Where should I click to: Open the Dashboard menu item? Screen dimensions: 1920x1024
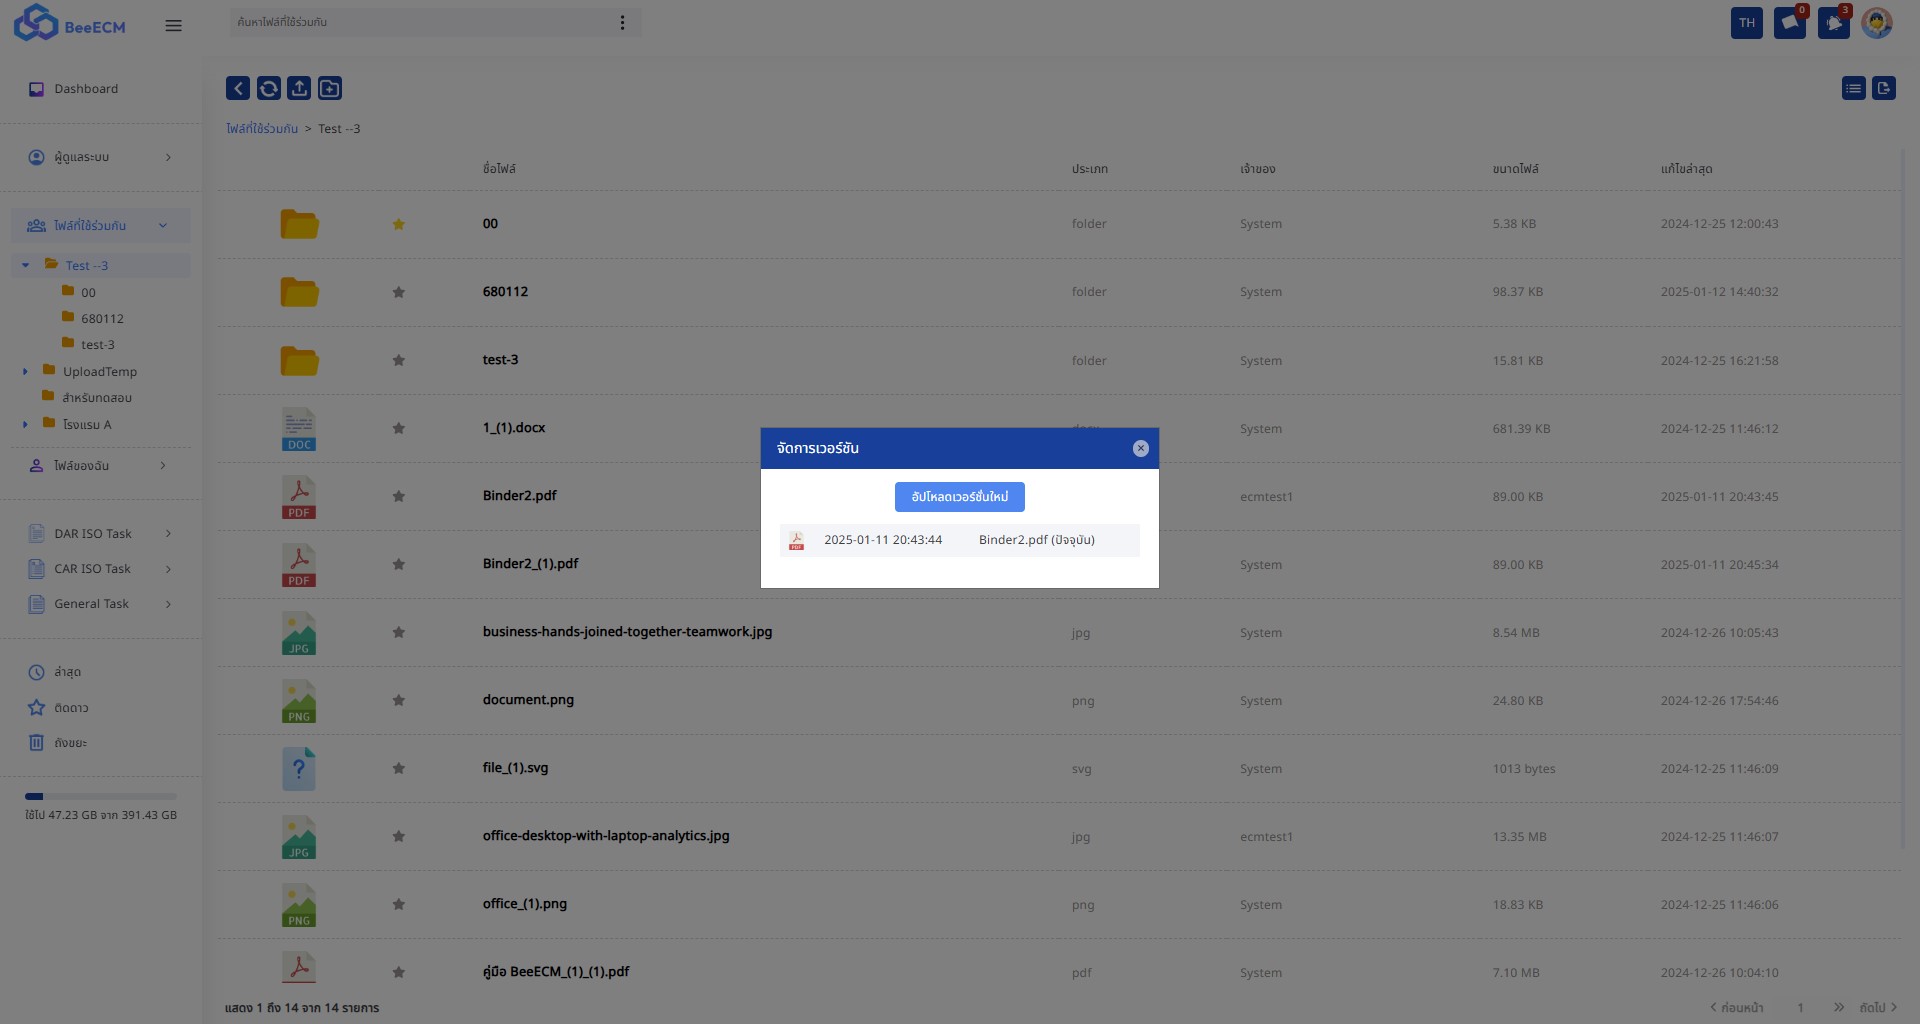click(86, 89)
